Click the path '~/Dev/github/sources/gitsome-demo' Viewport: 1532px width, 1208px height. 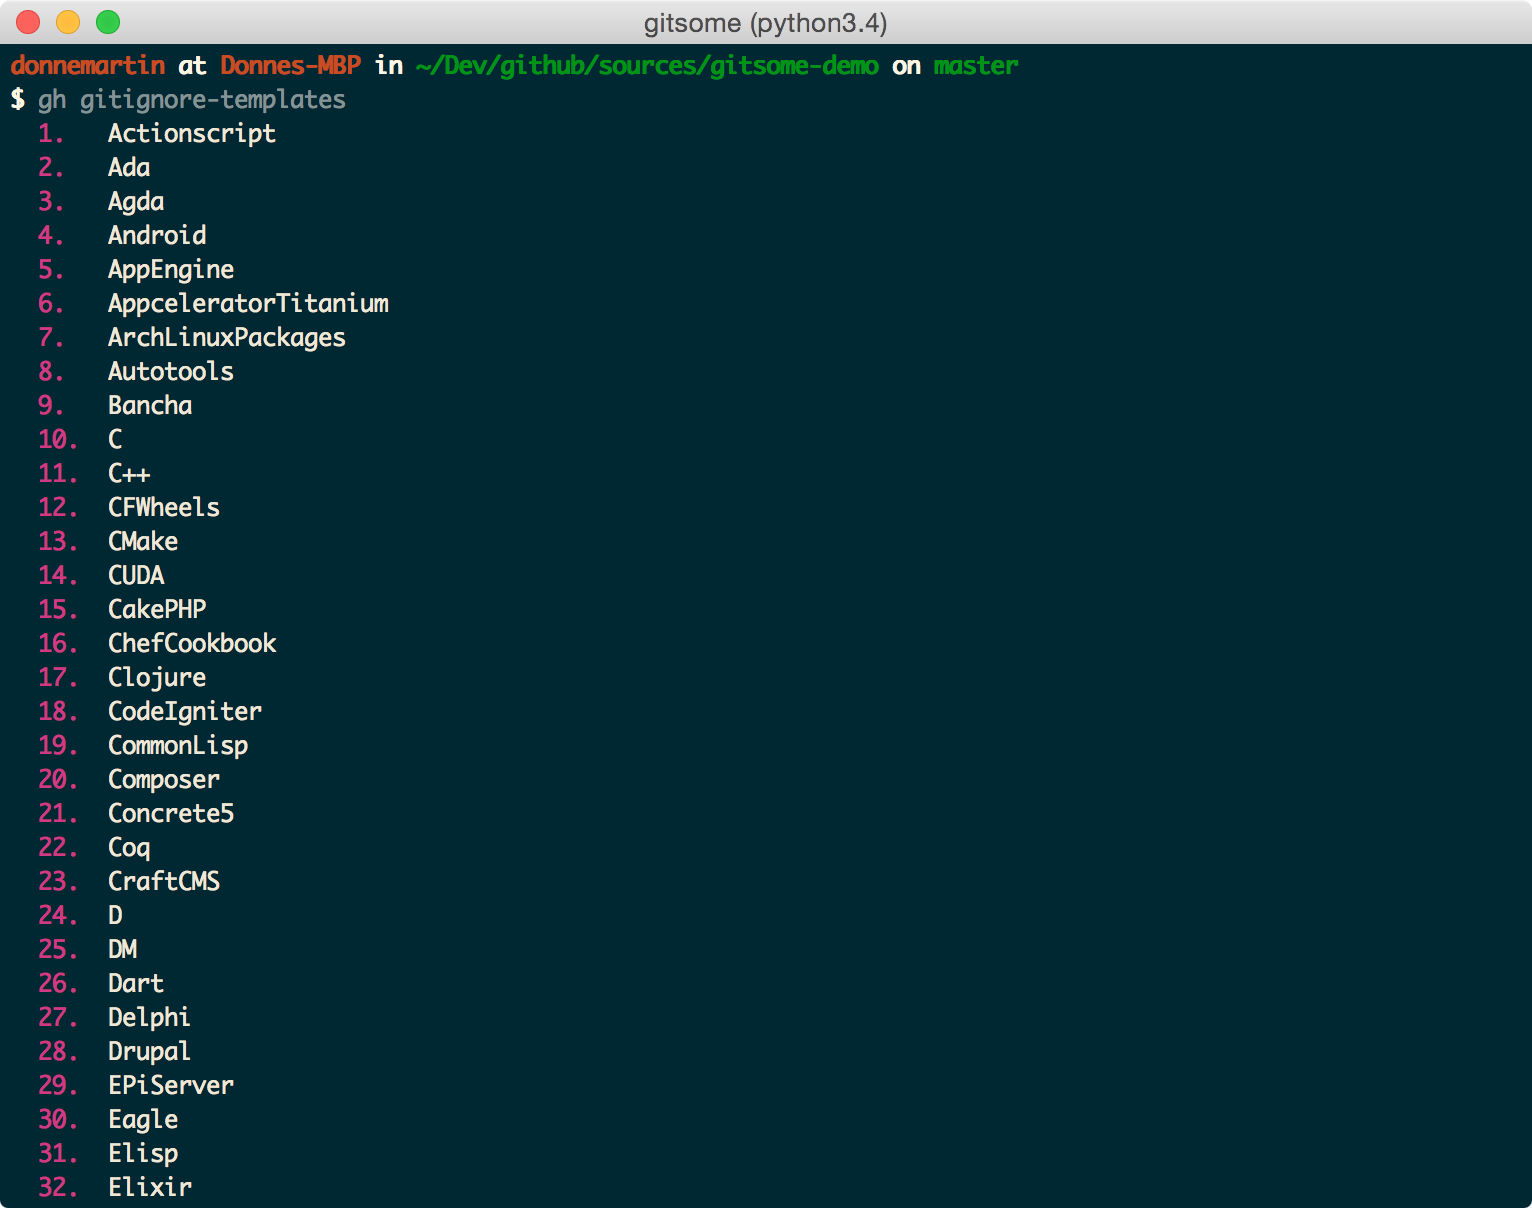(647, 66)
